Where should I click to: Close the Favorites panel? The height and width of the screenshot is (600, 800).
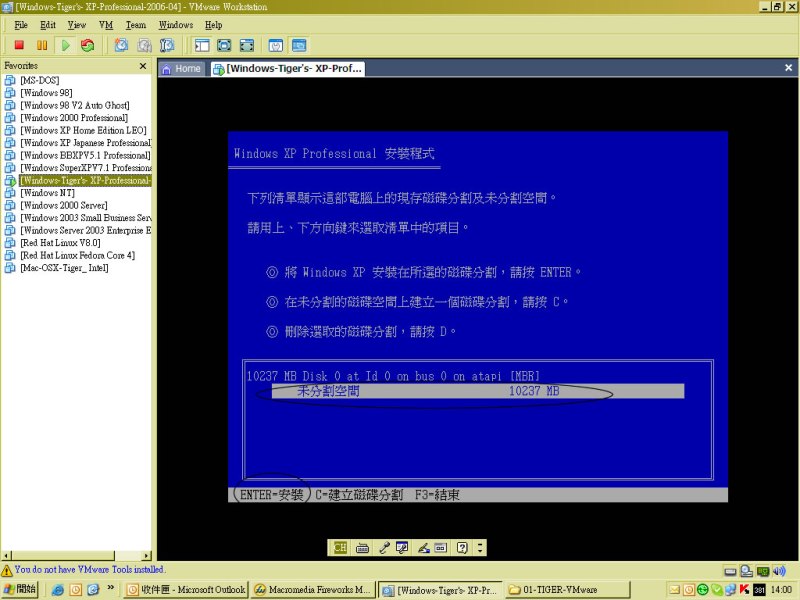click(x=143, y=66)
